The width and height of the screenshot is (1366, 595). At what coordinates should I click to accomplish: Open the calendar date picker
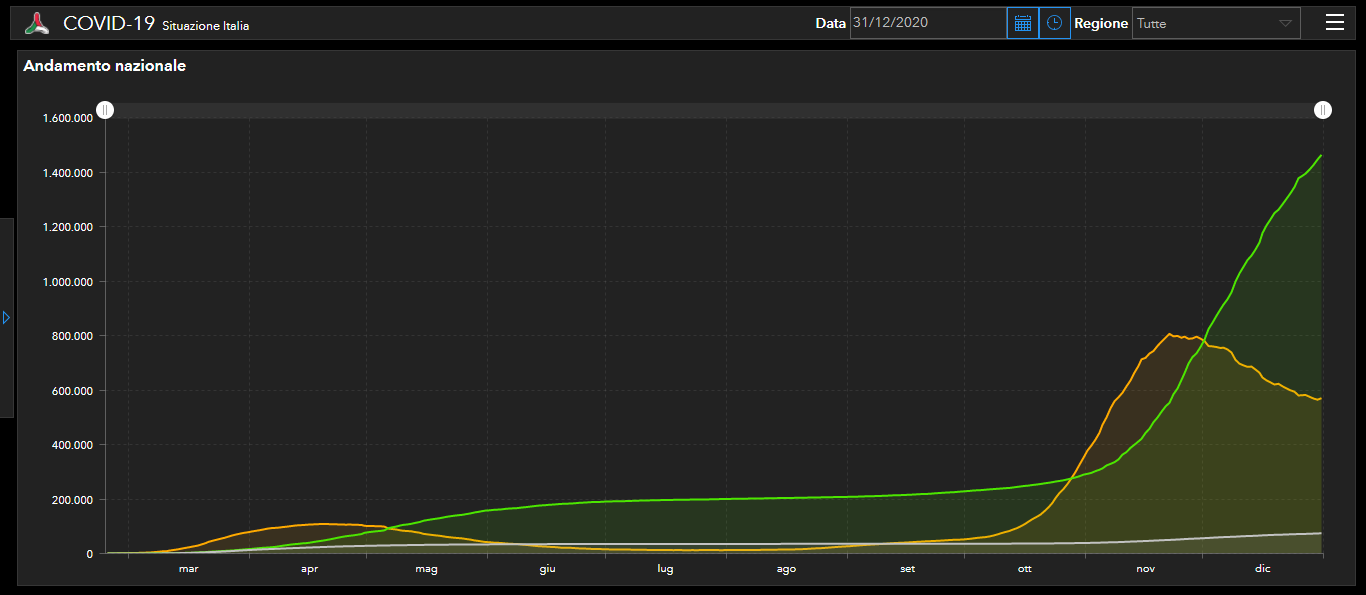click(x=1022, y=23)
